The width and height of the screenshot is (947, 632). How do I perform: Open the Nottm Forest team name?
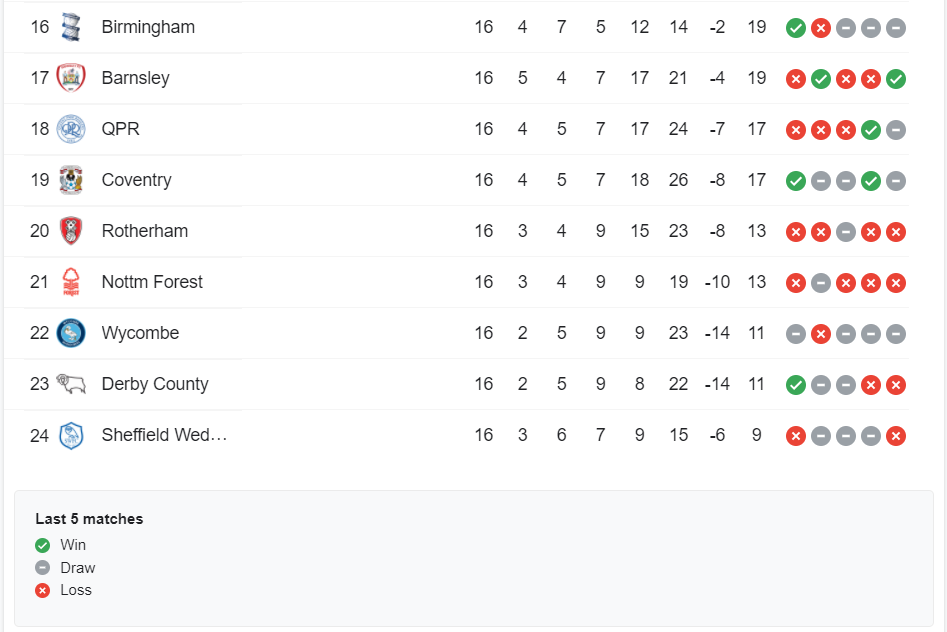(x=152, y=282)
